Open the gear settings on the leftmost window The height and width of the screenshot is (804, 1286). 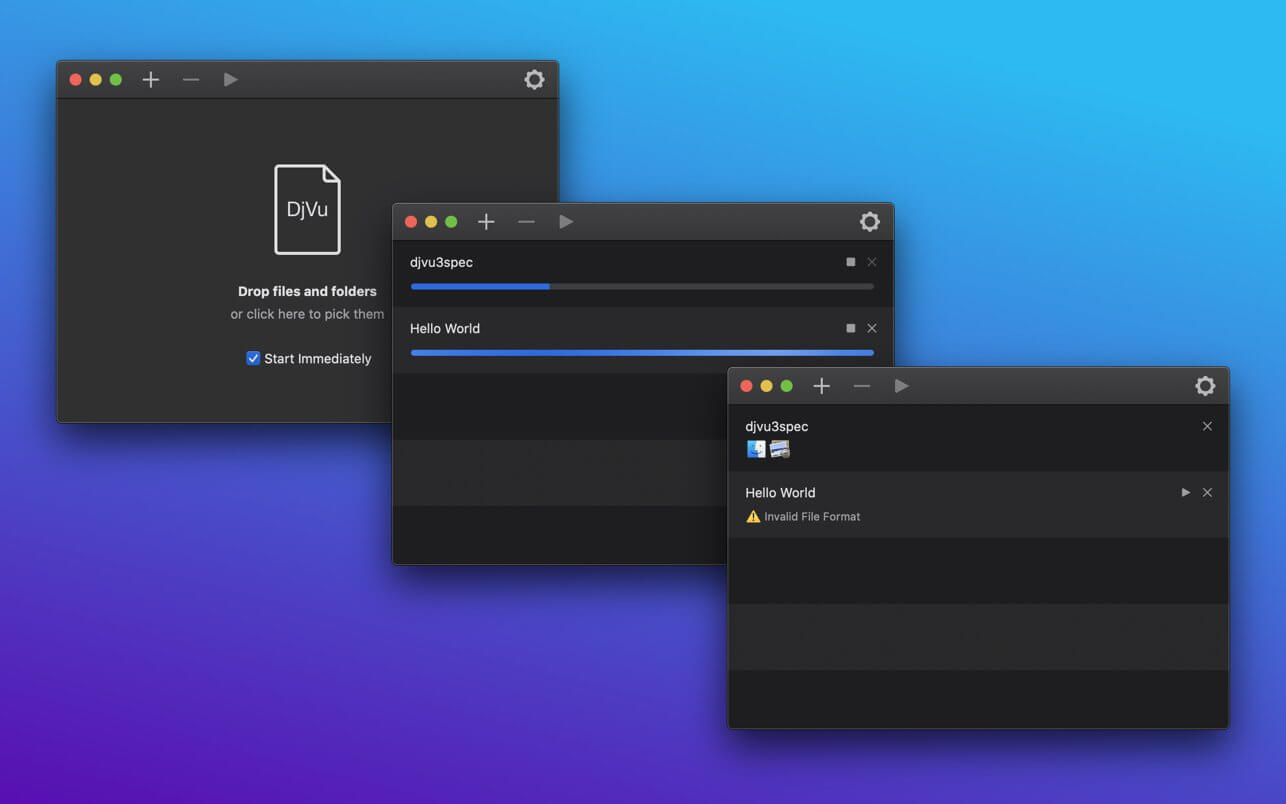(x=534, y=79)
